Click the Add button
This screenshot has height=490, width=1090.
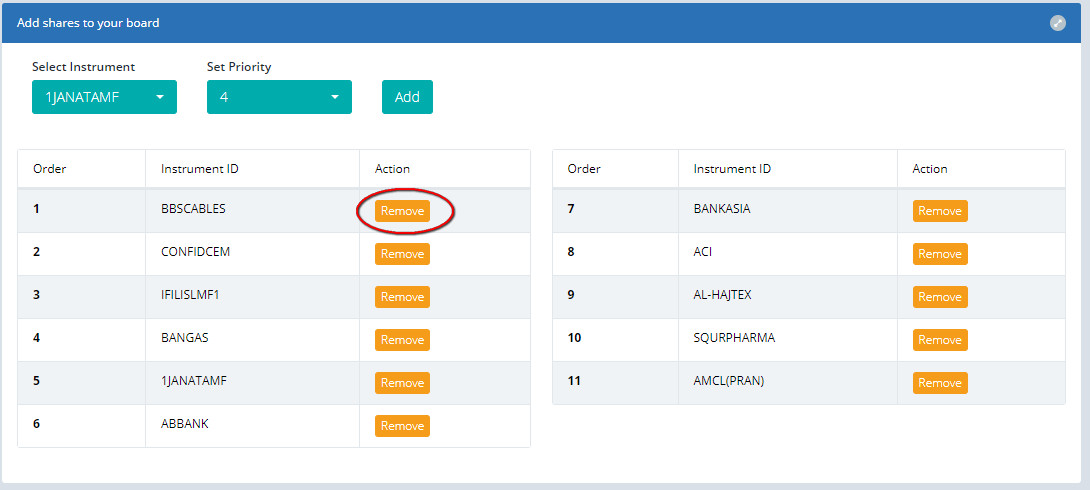point(407,97)
